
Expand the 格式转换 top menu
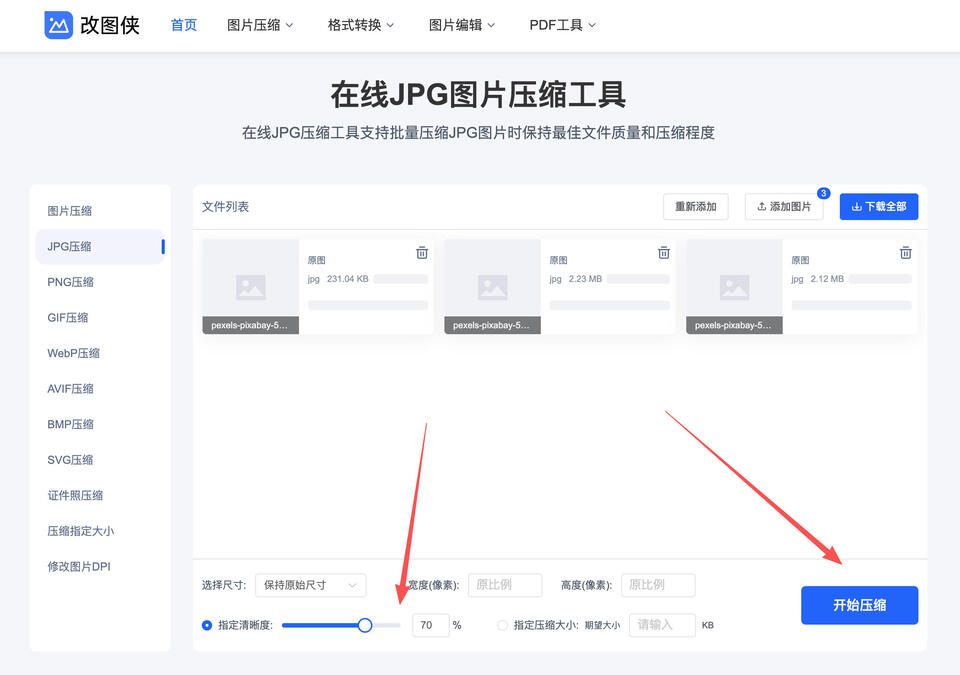coord(361,25)
